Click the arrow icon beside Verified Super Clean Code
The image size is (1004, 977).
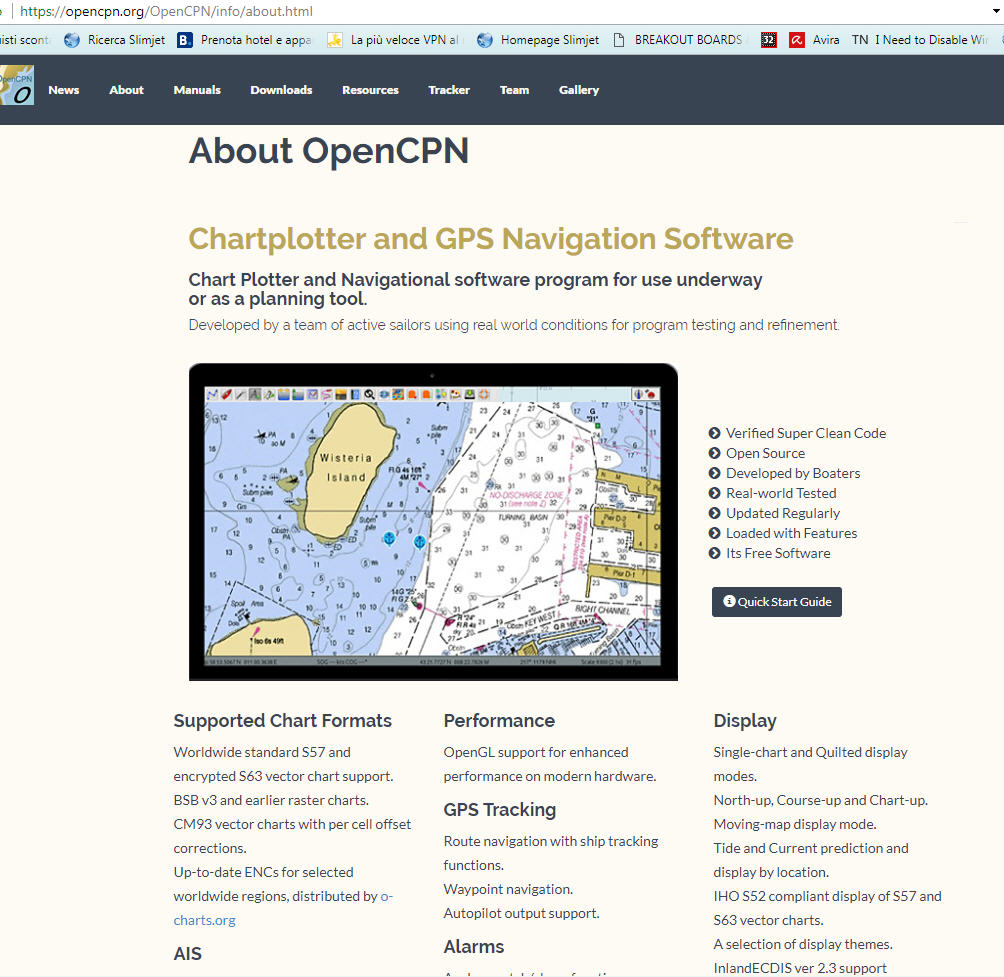(x=715, y=433)
